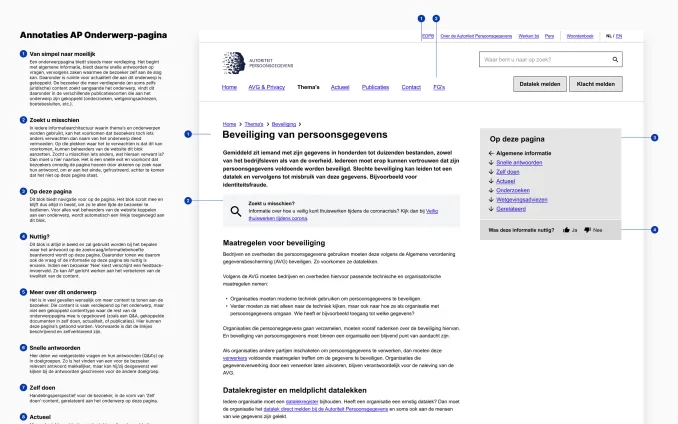Click the thumbs-down Nee icon
The height and width of the screenshot is (424, 678).
point(587,230)
